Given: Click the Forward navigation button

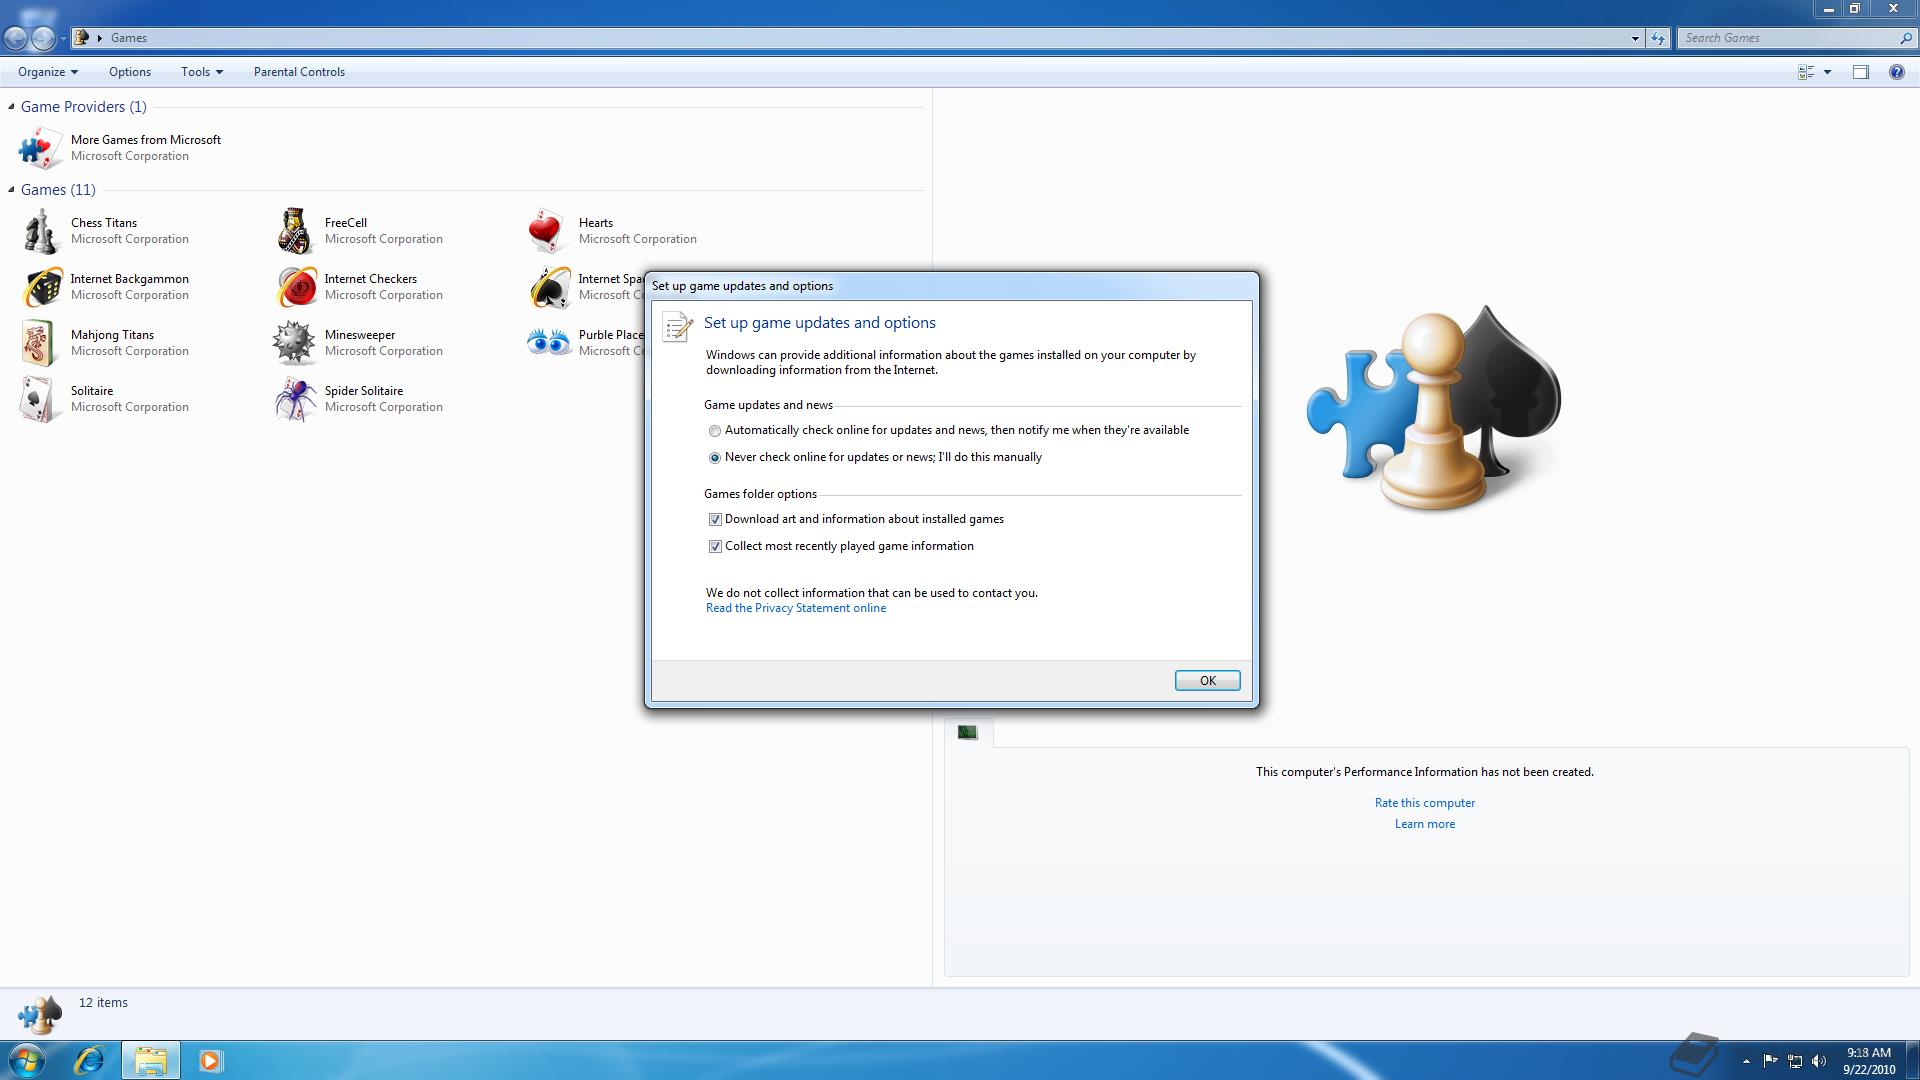Looking at the screenshot, I should pyautogui.click(x=43, y=38).
